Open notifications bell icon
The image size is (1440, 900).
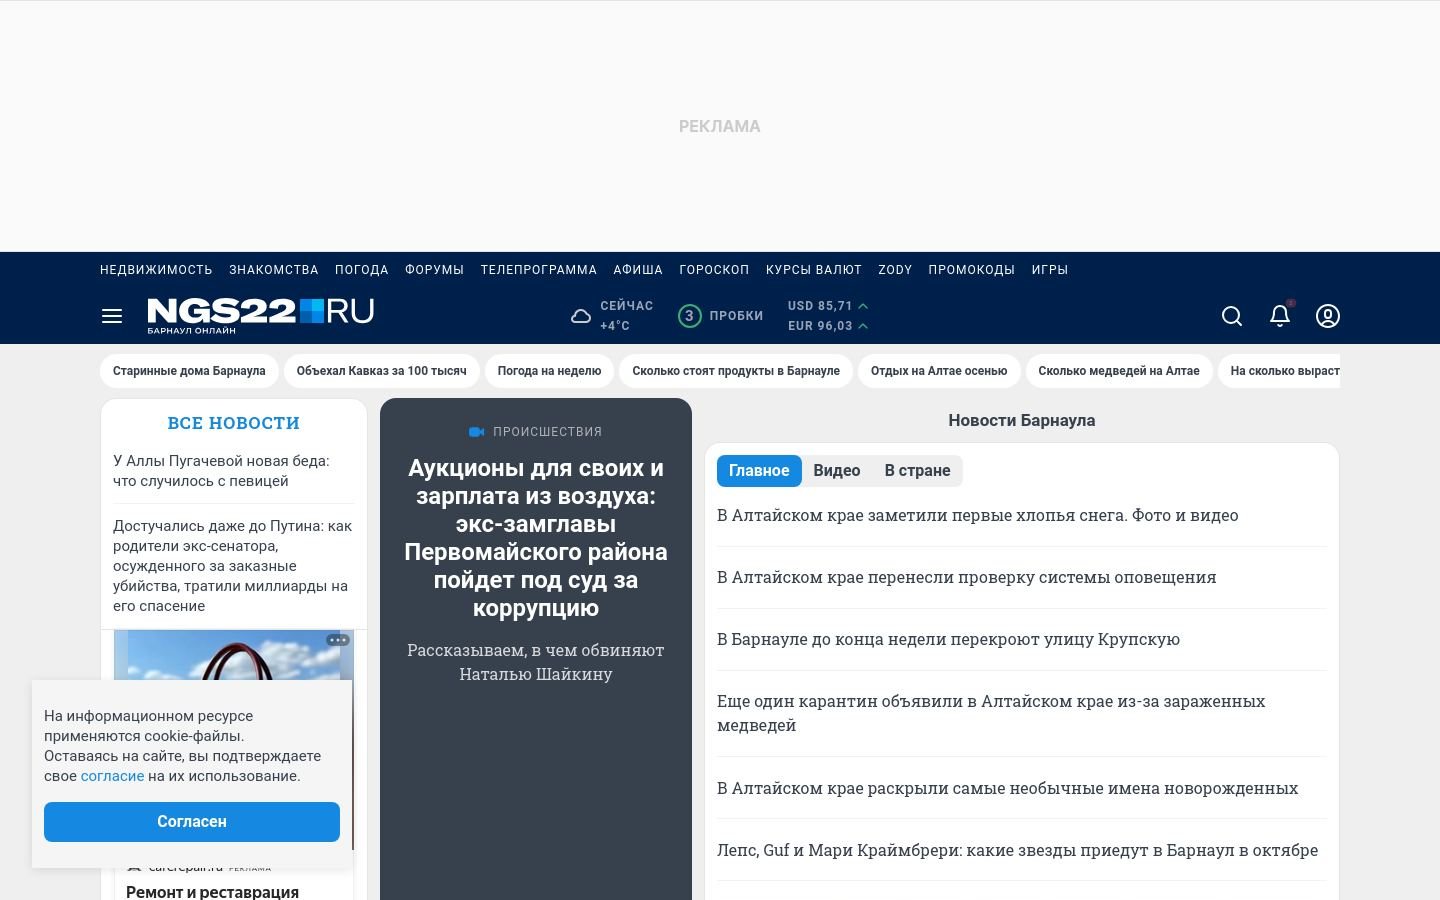click(x=1280, y=316)
